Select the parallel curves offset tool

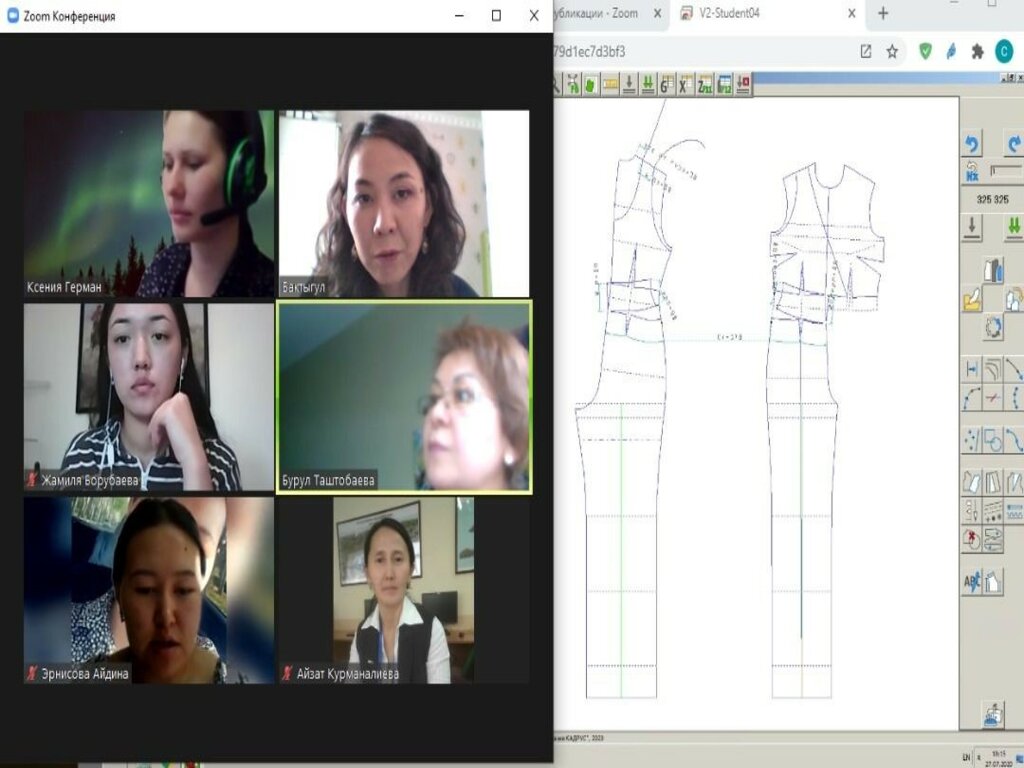pos(993,370)
